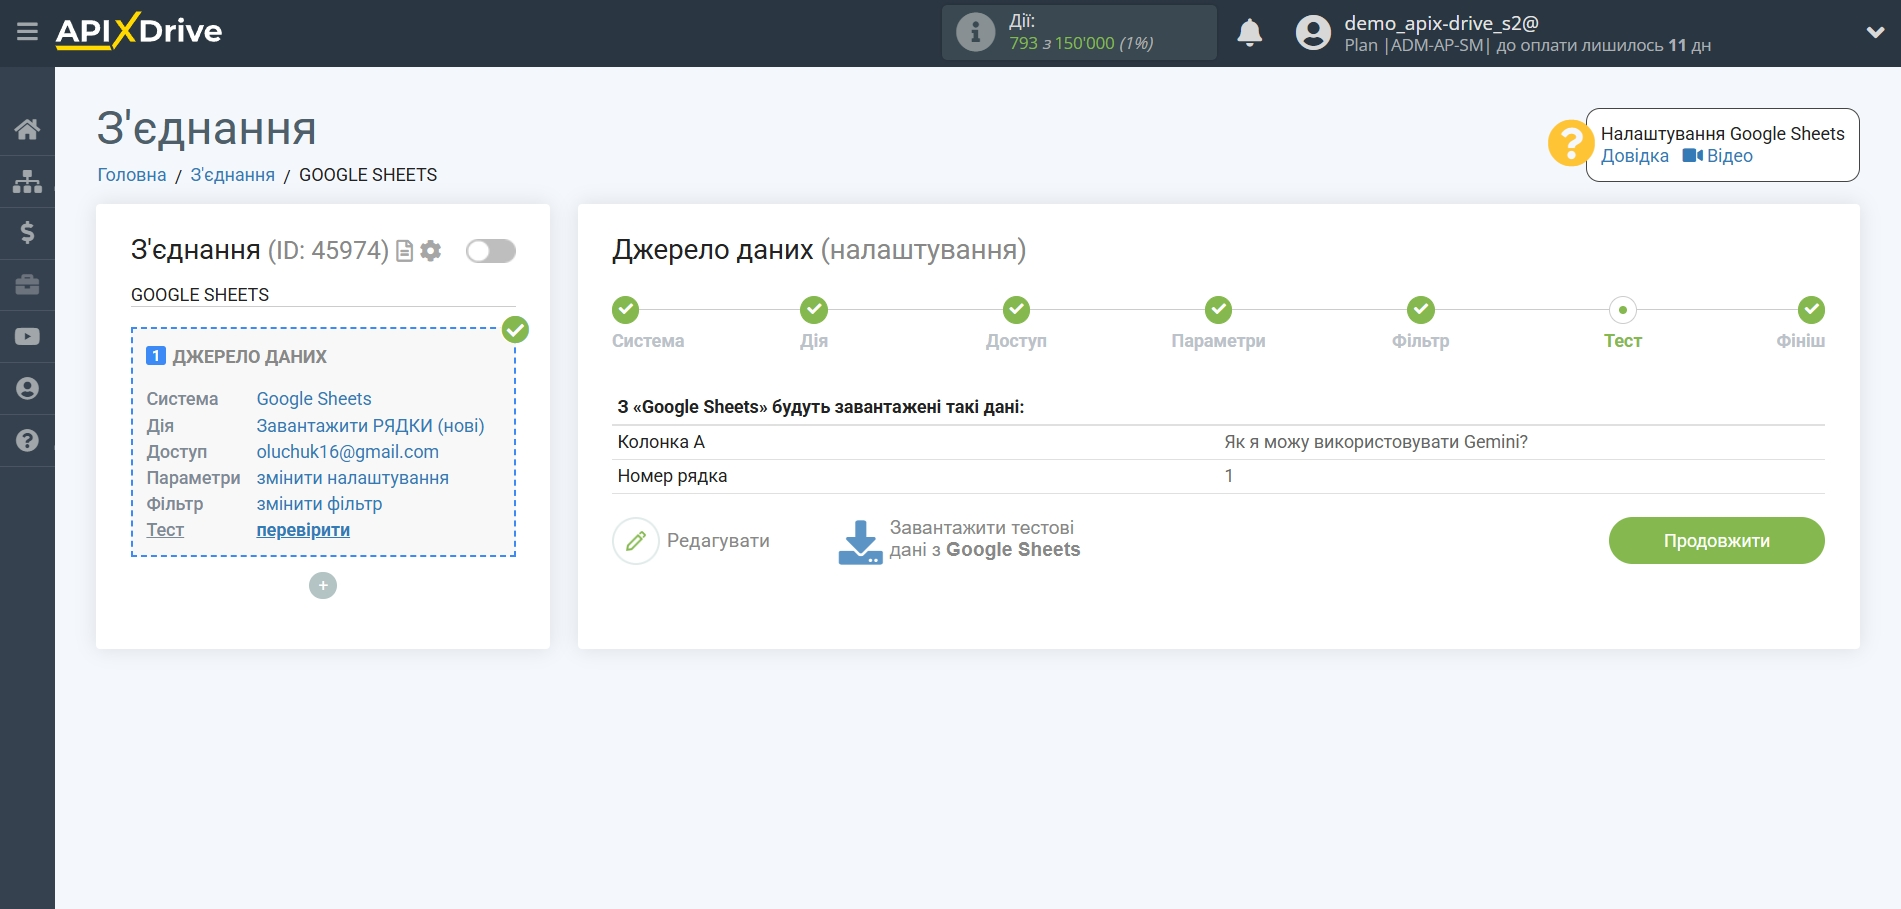The image size is (1901, 909).
Task: Load test data from Google Sheets
Action: pyautogui.click(x=959, y=541)
